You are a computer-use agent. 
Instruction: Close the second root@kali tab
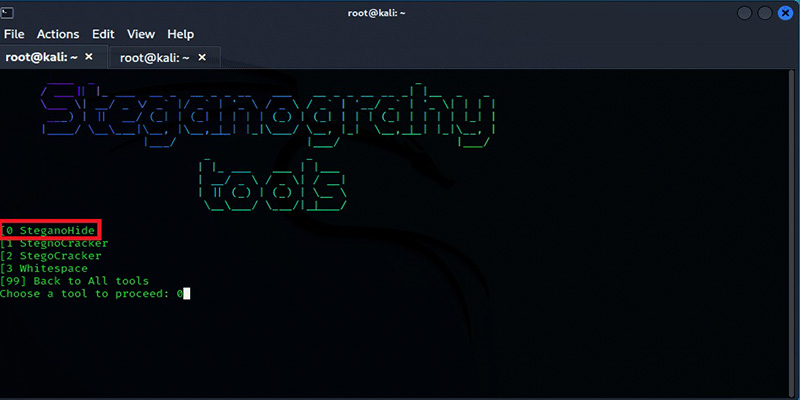[x=202, y=57]
